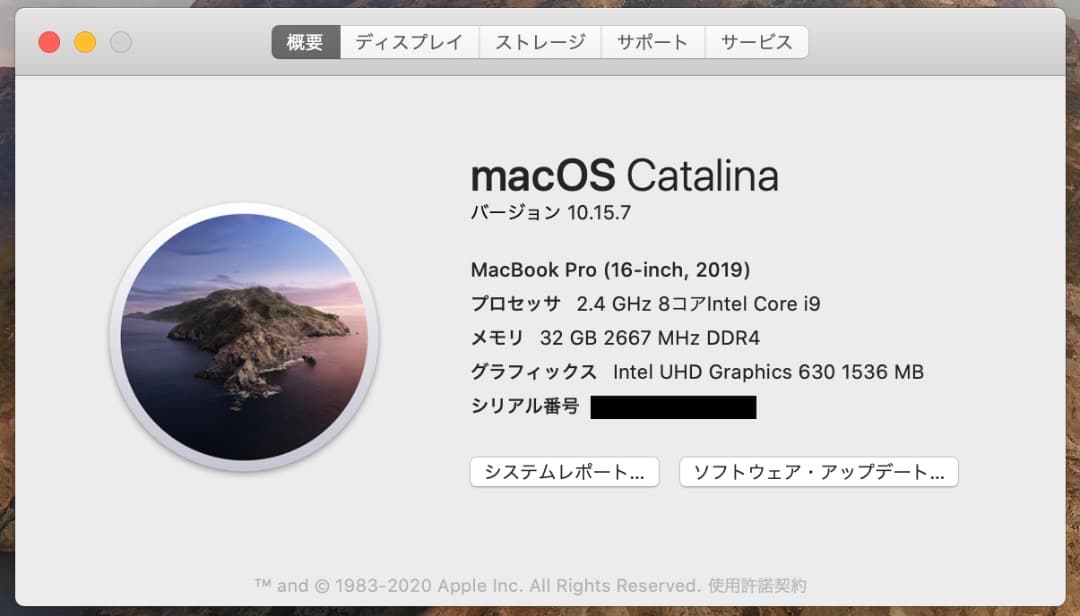Click the メモリ 32 GB spec line

(x=615, y=337)
